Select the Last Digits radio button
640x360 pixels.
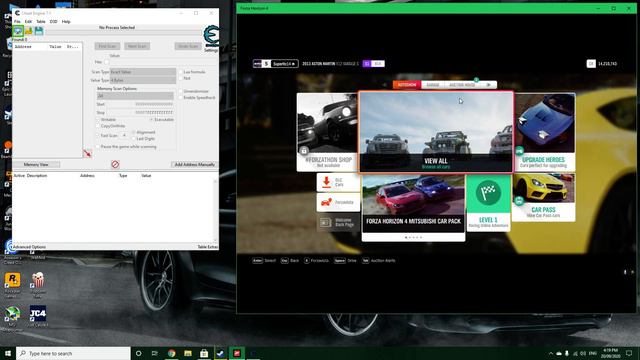(x=134, y=139)
